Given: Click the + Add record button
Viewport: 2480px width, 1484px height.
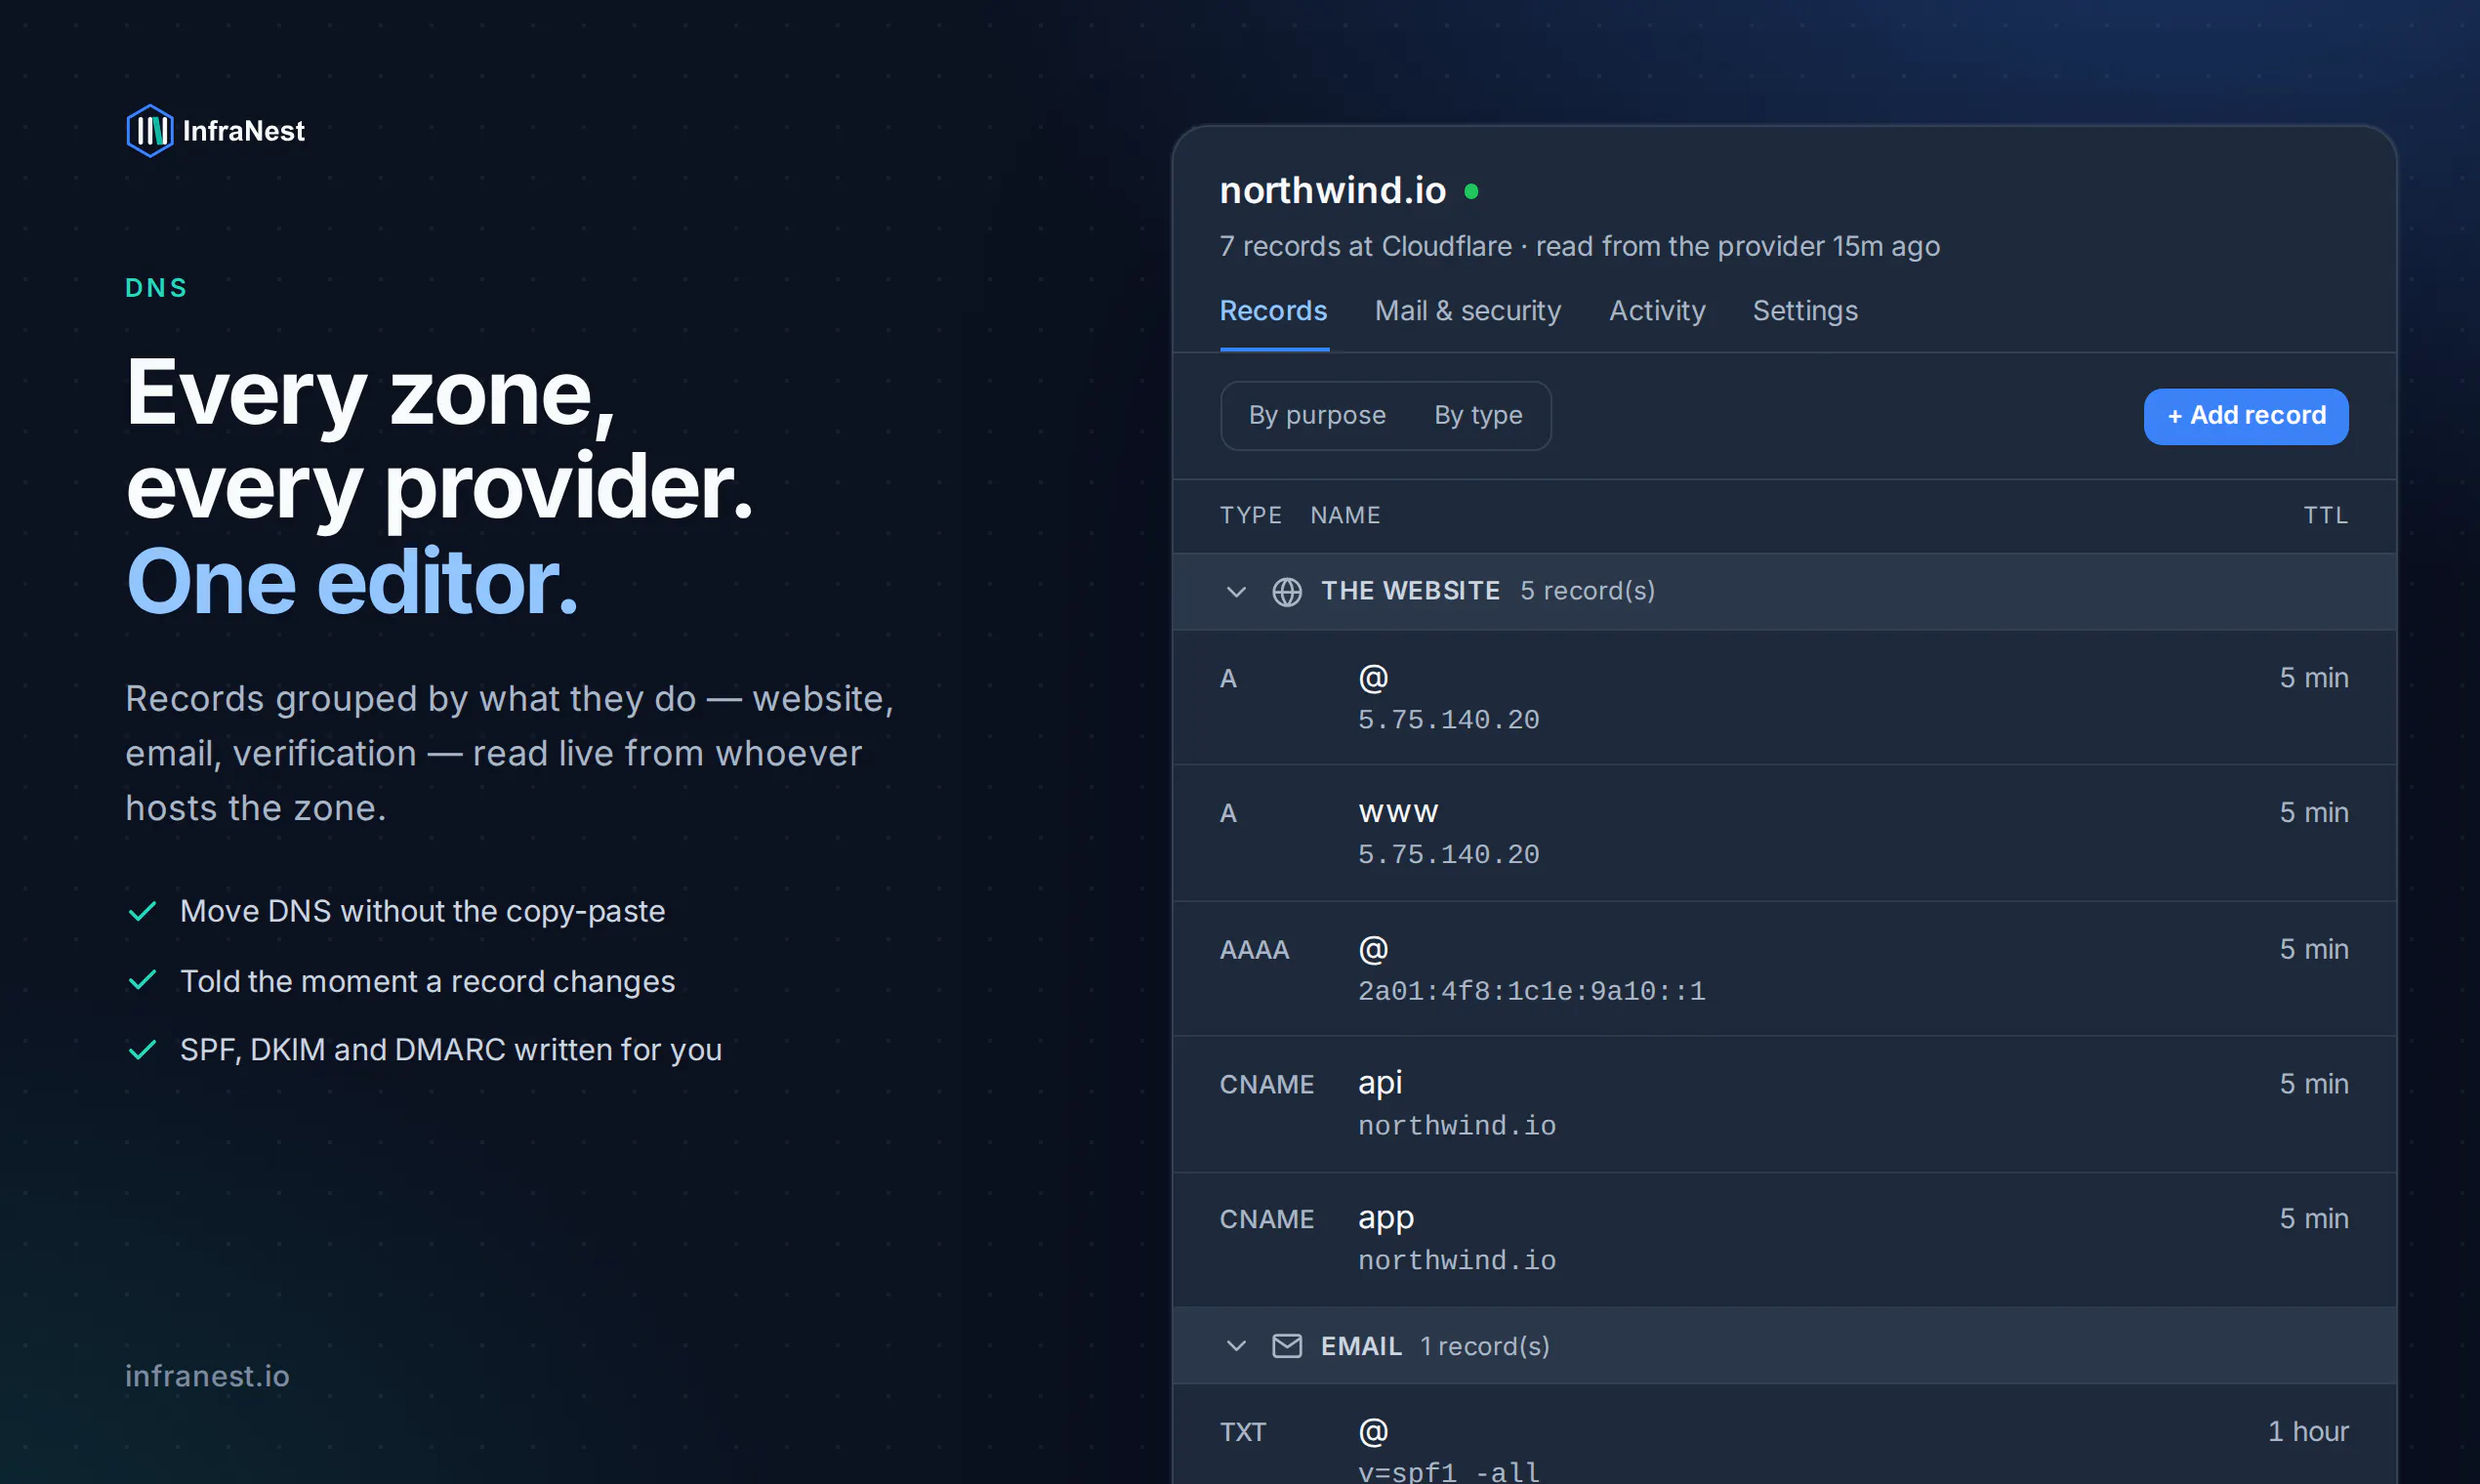Looking at the screenshot, I should [x=2245, y=416].
